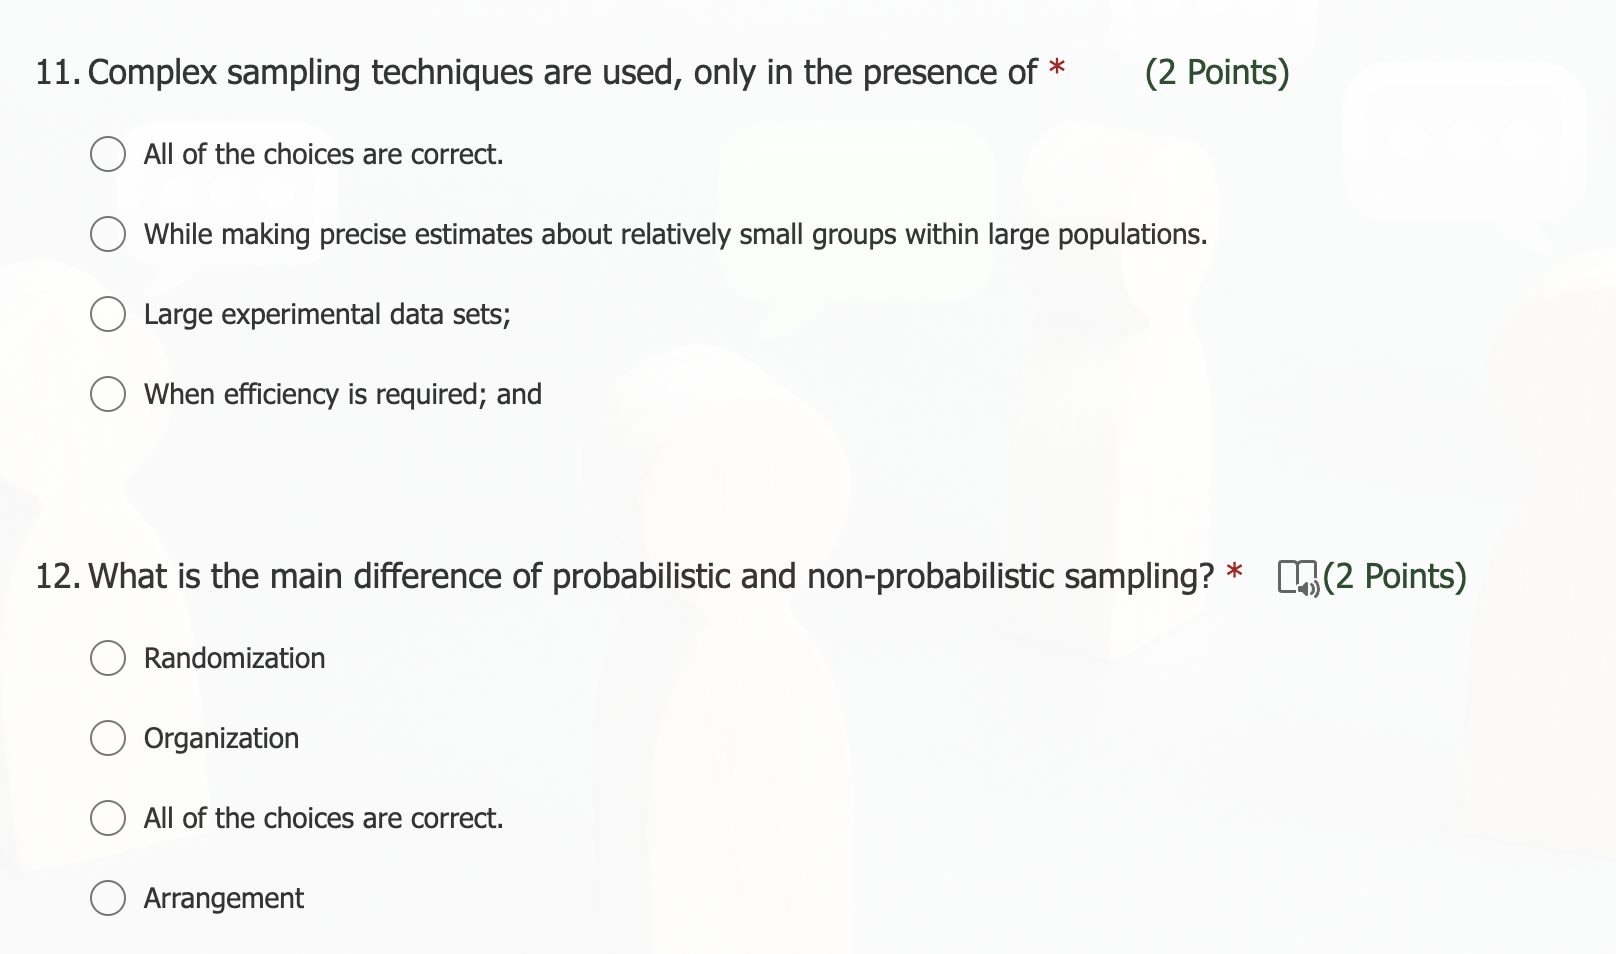Click the 'When efficiency is required; and' label text
Screen dimensions: 1616x954
tap(342, 394)
